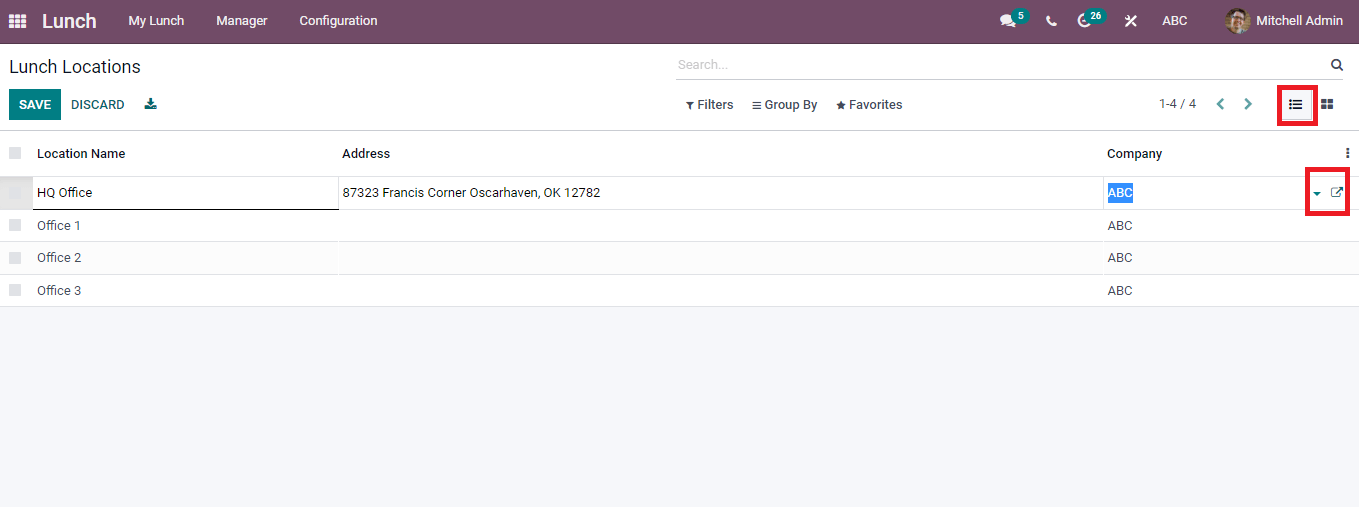The image size is (1359, 507).
Task: Open company switcher ABC in navbar
Action: click(1175, 21)
